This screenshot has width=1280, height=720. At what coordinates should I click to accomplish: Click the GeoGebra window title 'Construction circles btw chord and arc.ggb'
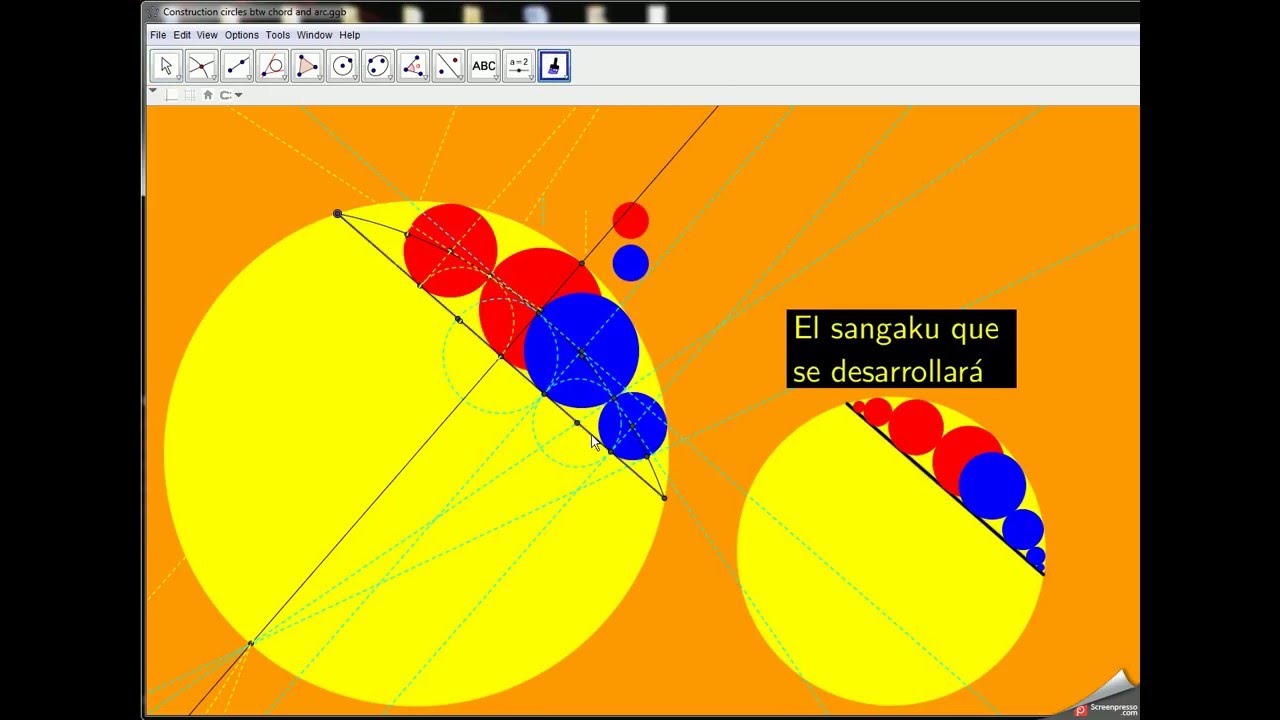click(254, 12)
